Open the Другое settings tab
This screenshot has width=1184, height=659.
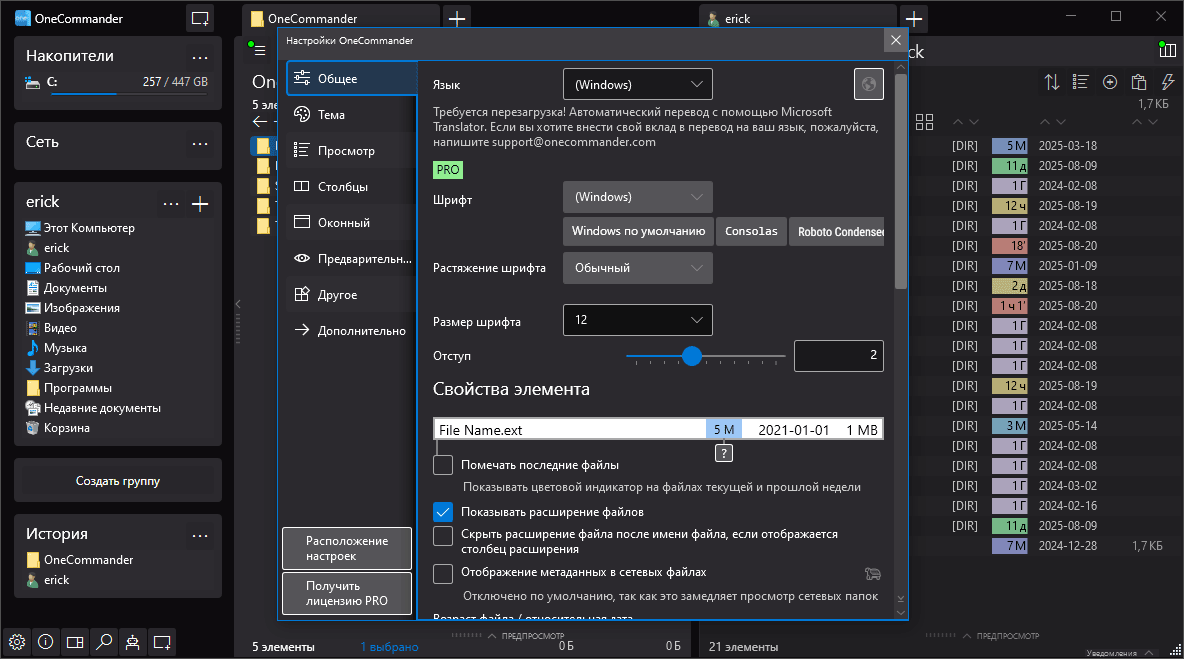(351, 294)
